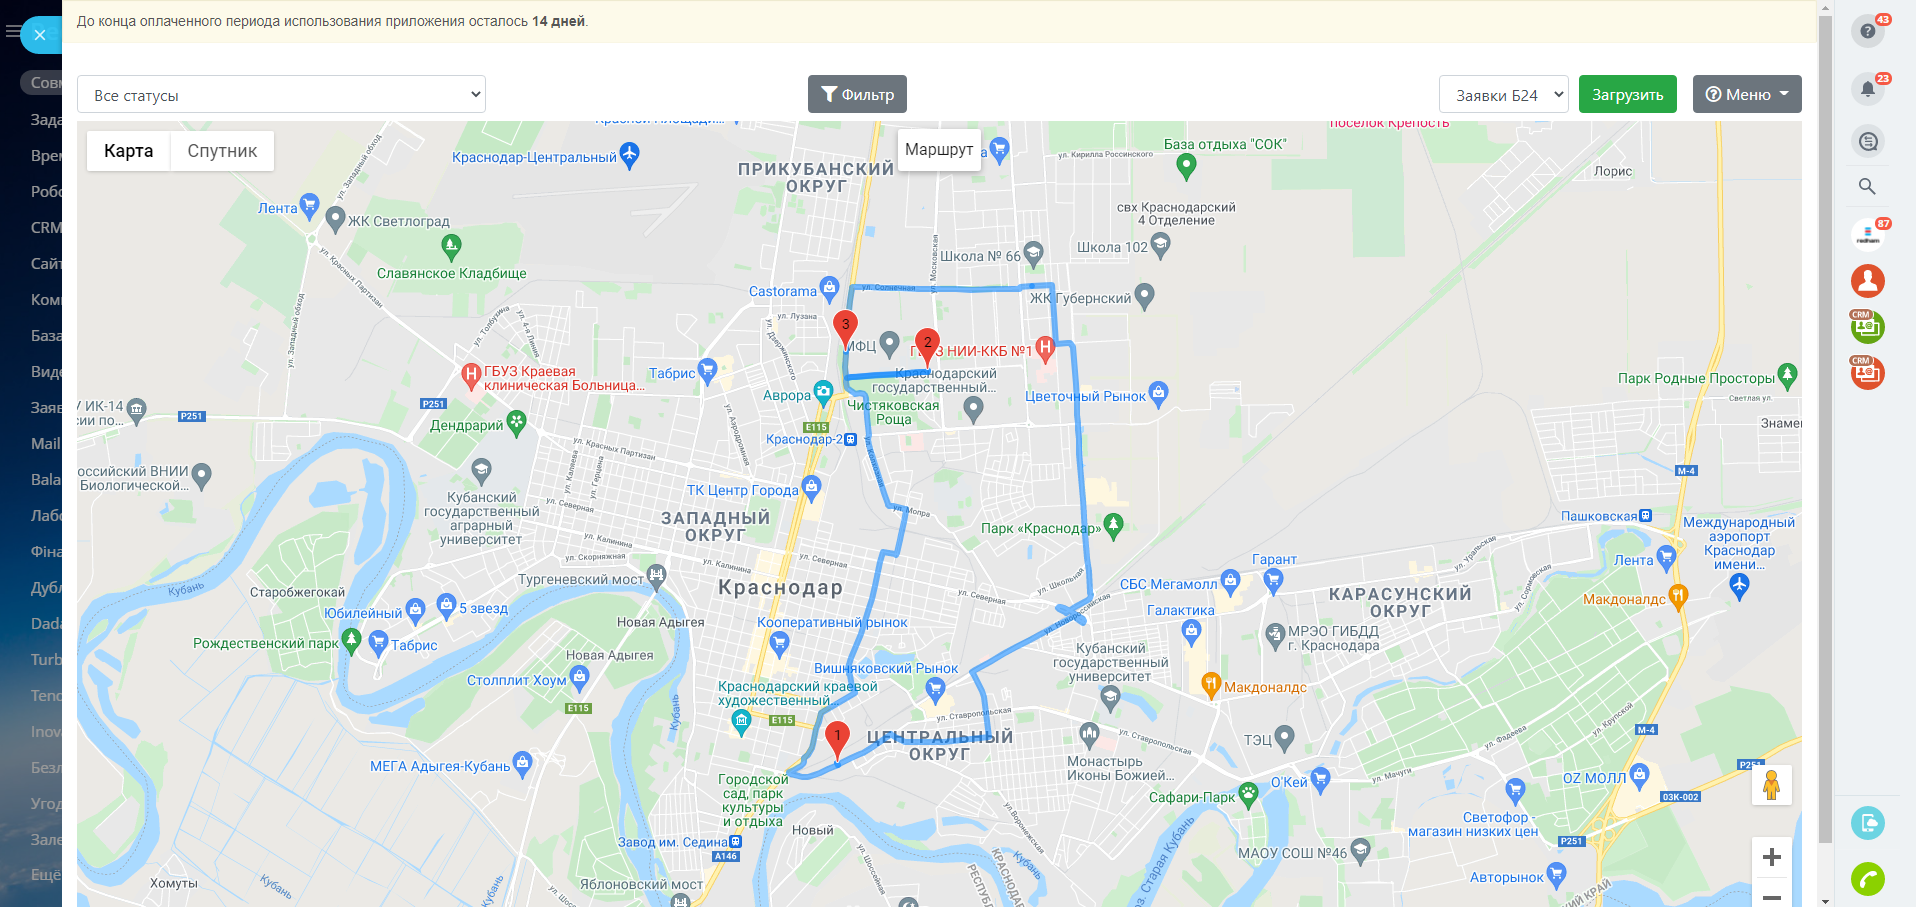Click the green phone call button
The height and width of the screenshot is (907, 1916).
(x=1868, y=879)
